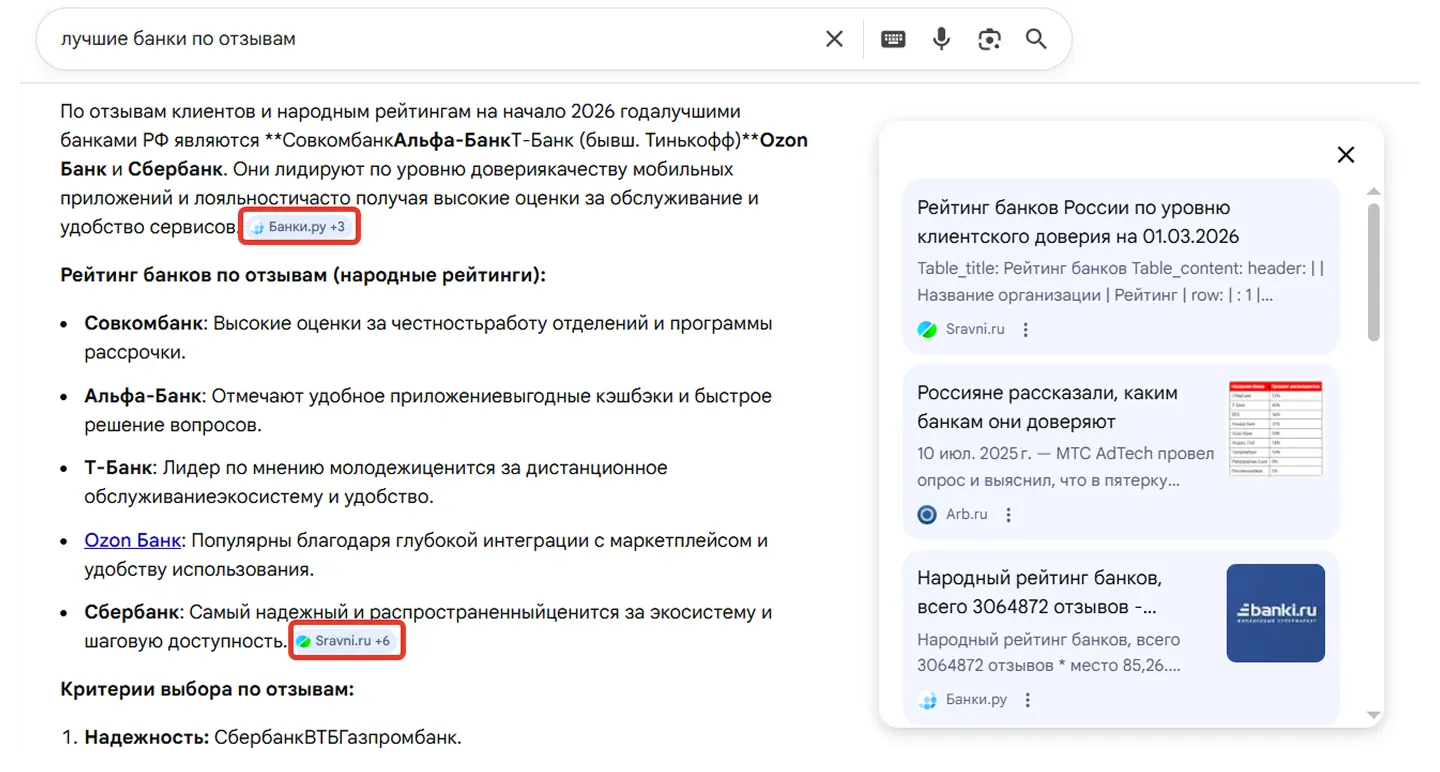This screenshot has width=1440, height=772.
Task: Open the on-screen keyboard icon
Action: (x=893, y=39)
